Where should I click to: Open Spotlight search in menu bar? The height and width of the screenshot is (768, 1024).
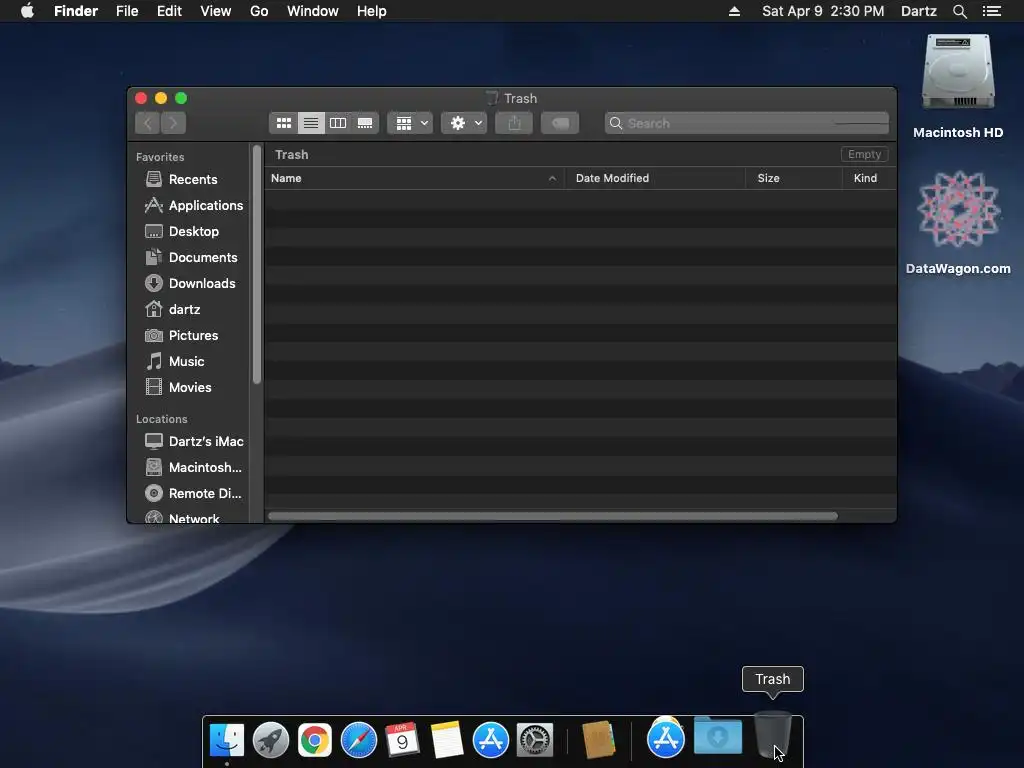[959, 11]
